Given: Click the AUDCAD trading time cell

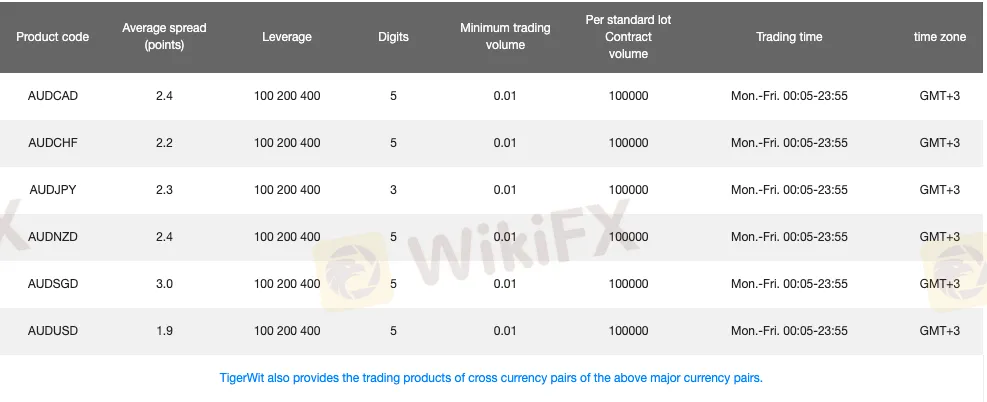Looking at the screenshot, I should 789,96.
